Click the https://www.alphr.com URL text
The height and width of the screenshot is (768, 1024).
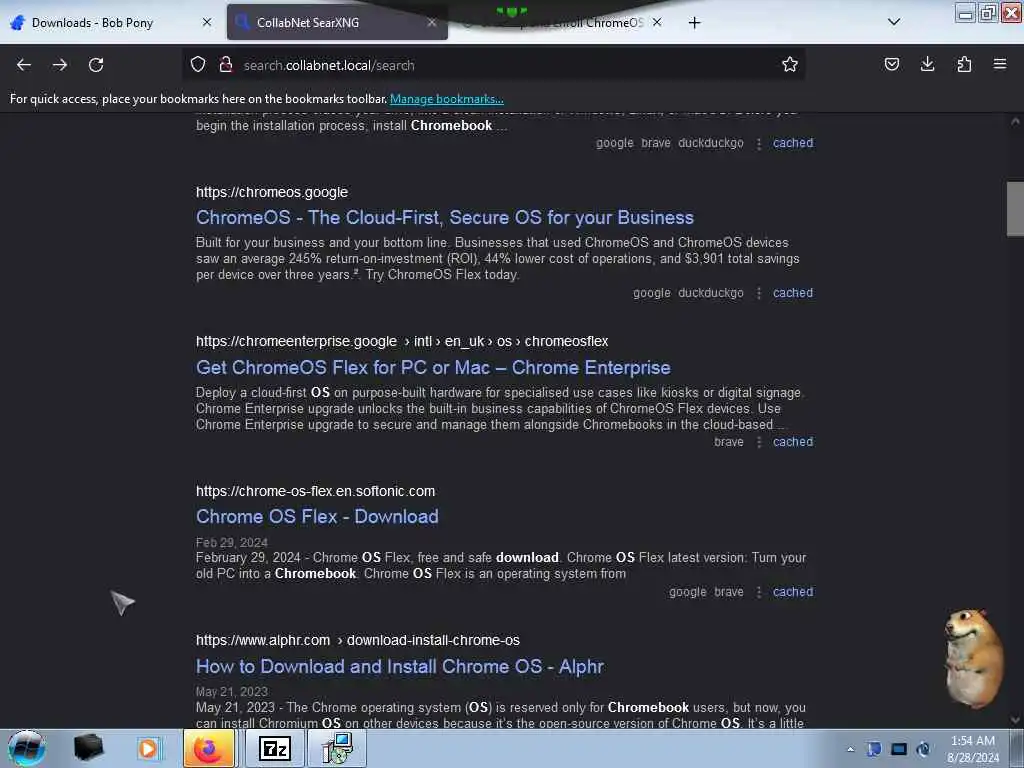pyautogui.click(x=263, y=640)
